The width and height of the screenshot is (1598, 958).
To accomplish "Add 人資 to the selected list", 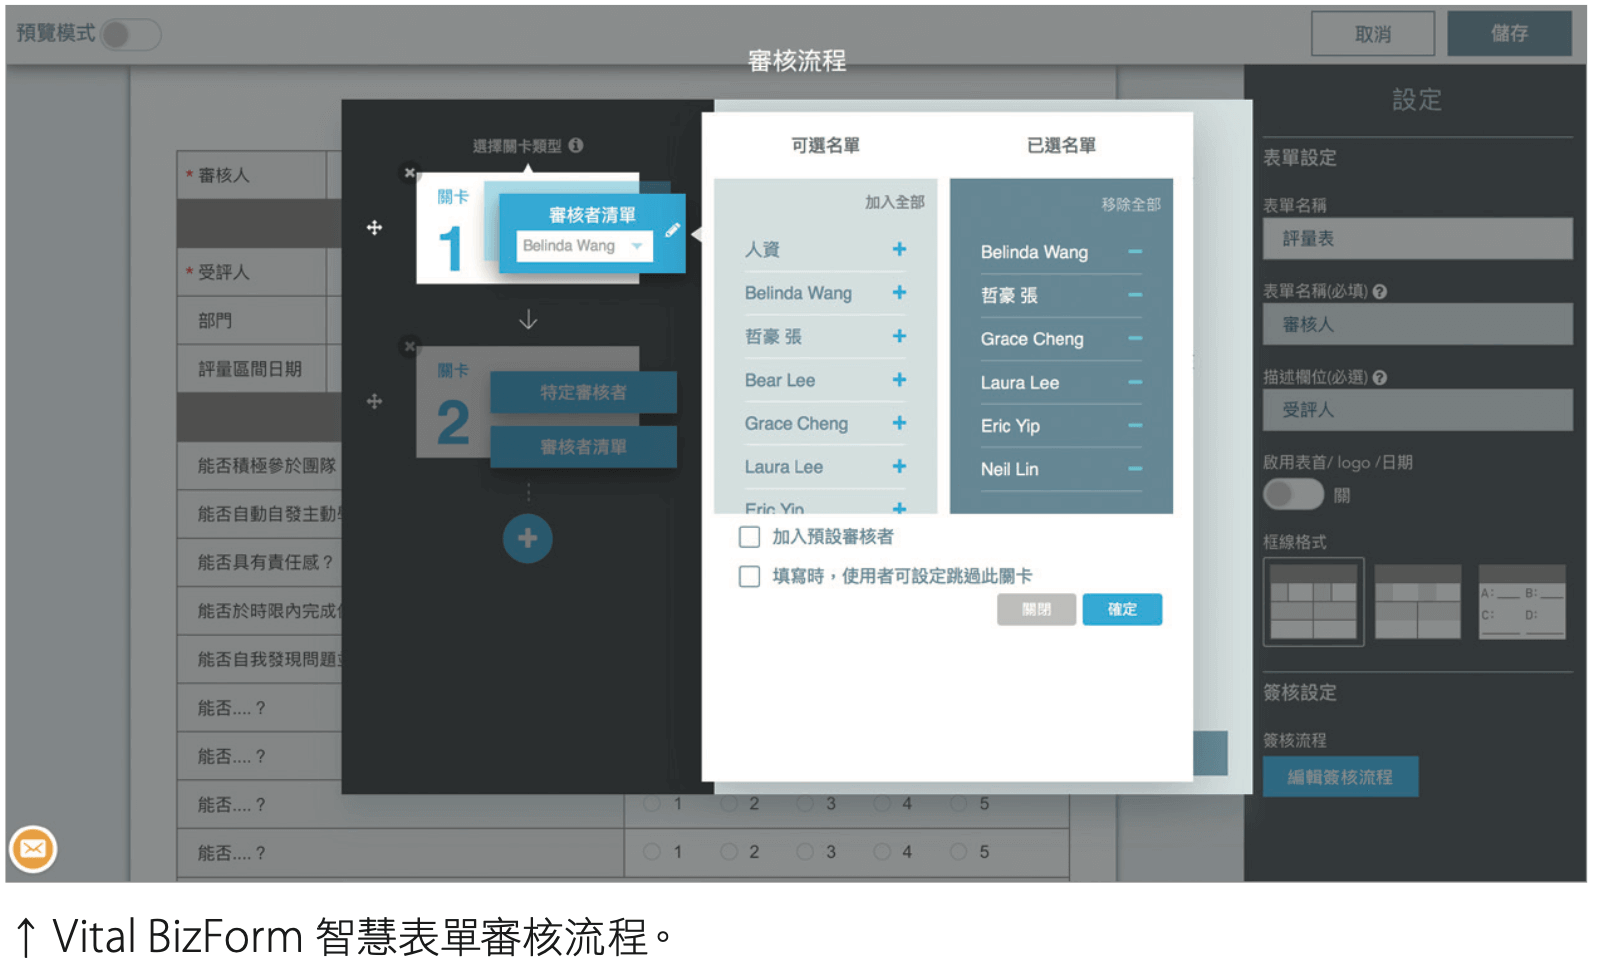I will [899, 249].
